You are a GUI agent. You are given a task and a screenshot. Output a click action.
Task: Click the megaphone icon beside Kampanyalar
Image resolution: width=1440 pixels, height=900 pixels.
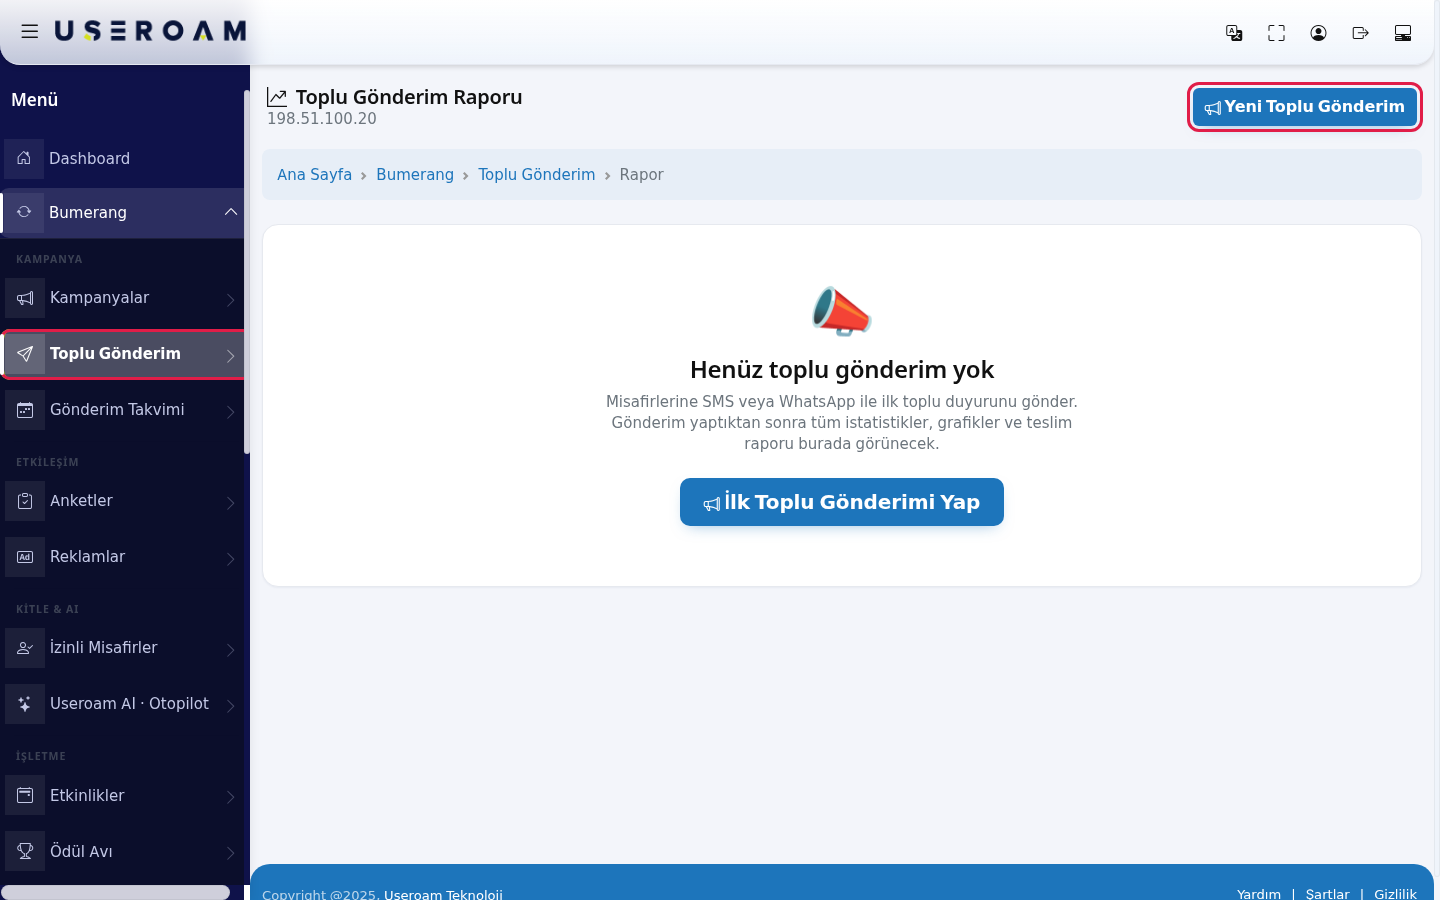coord(25,298)
